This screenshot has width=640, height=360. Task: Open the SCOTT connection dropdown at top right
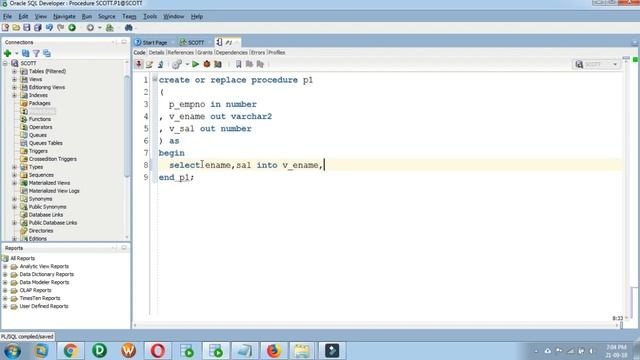tap(597, 64)
